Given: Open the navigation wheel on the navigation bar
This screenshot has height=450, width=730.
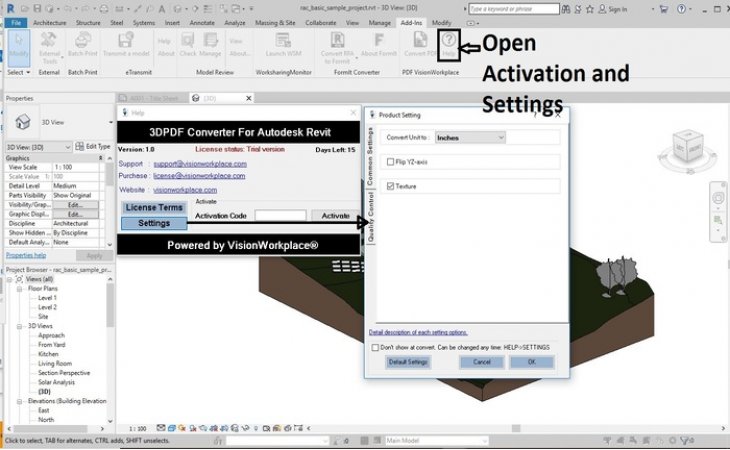Looking at the screenshot, I should coord(718,198).
